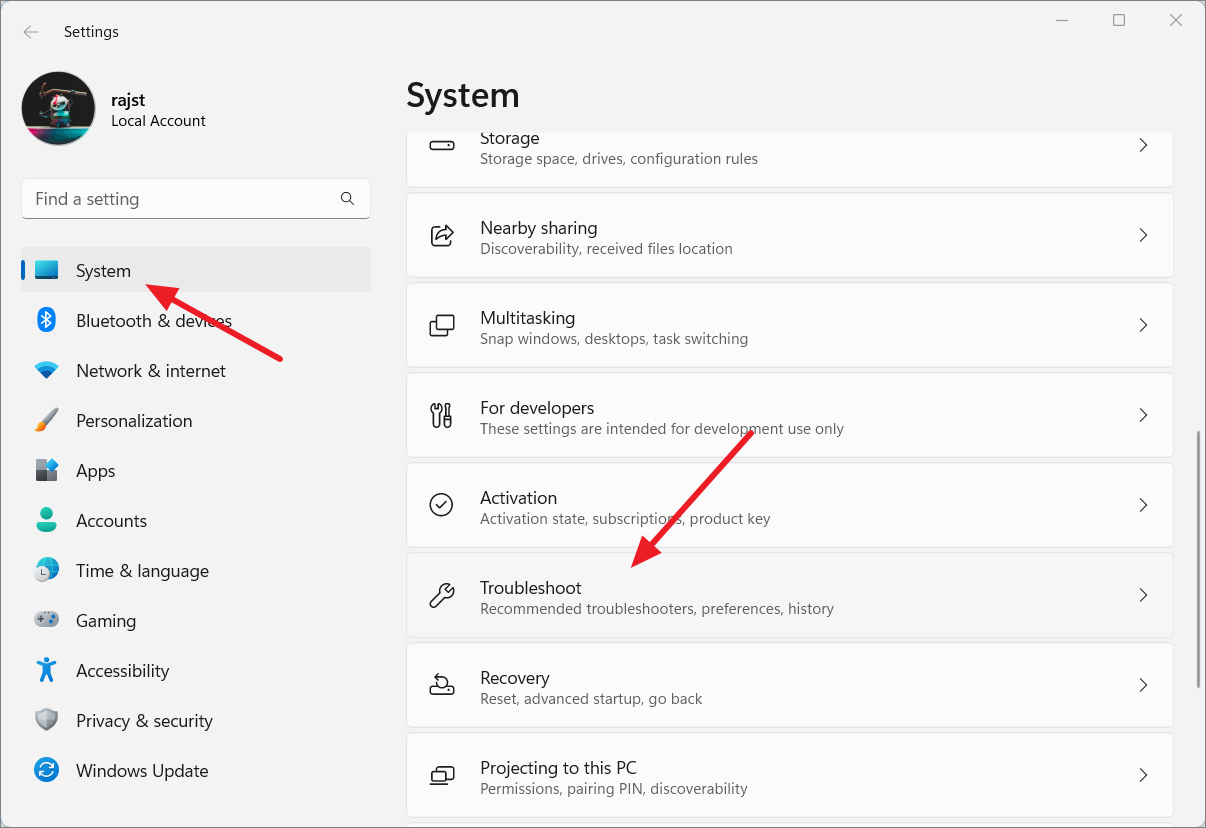This screenshot has width=1206, height=828.
Task: Select System in the sidebar
Action: pyautogui.click(x=196, y=270)
